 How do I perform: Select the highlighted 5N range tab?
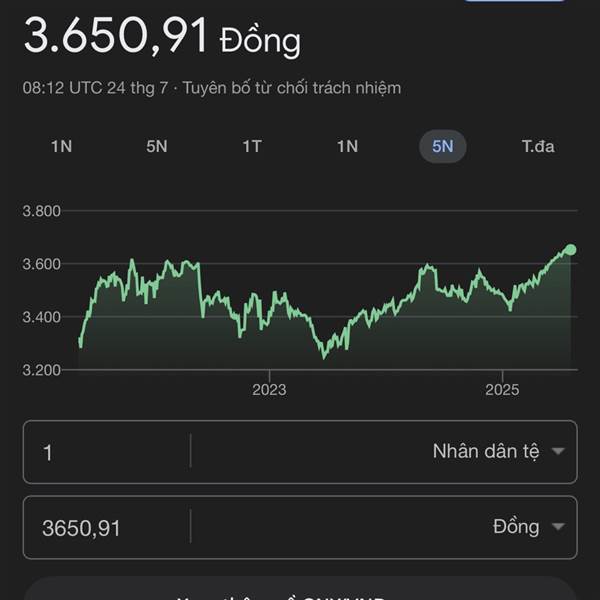coord(443,147)
